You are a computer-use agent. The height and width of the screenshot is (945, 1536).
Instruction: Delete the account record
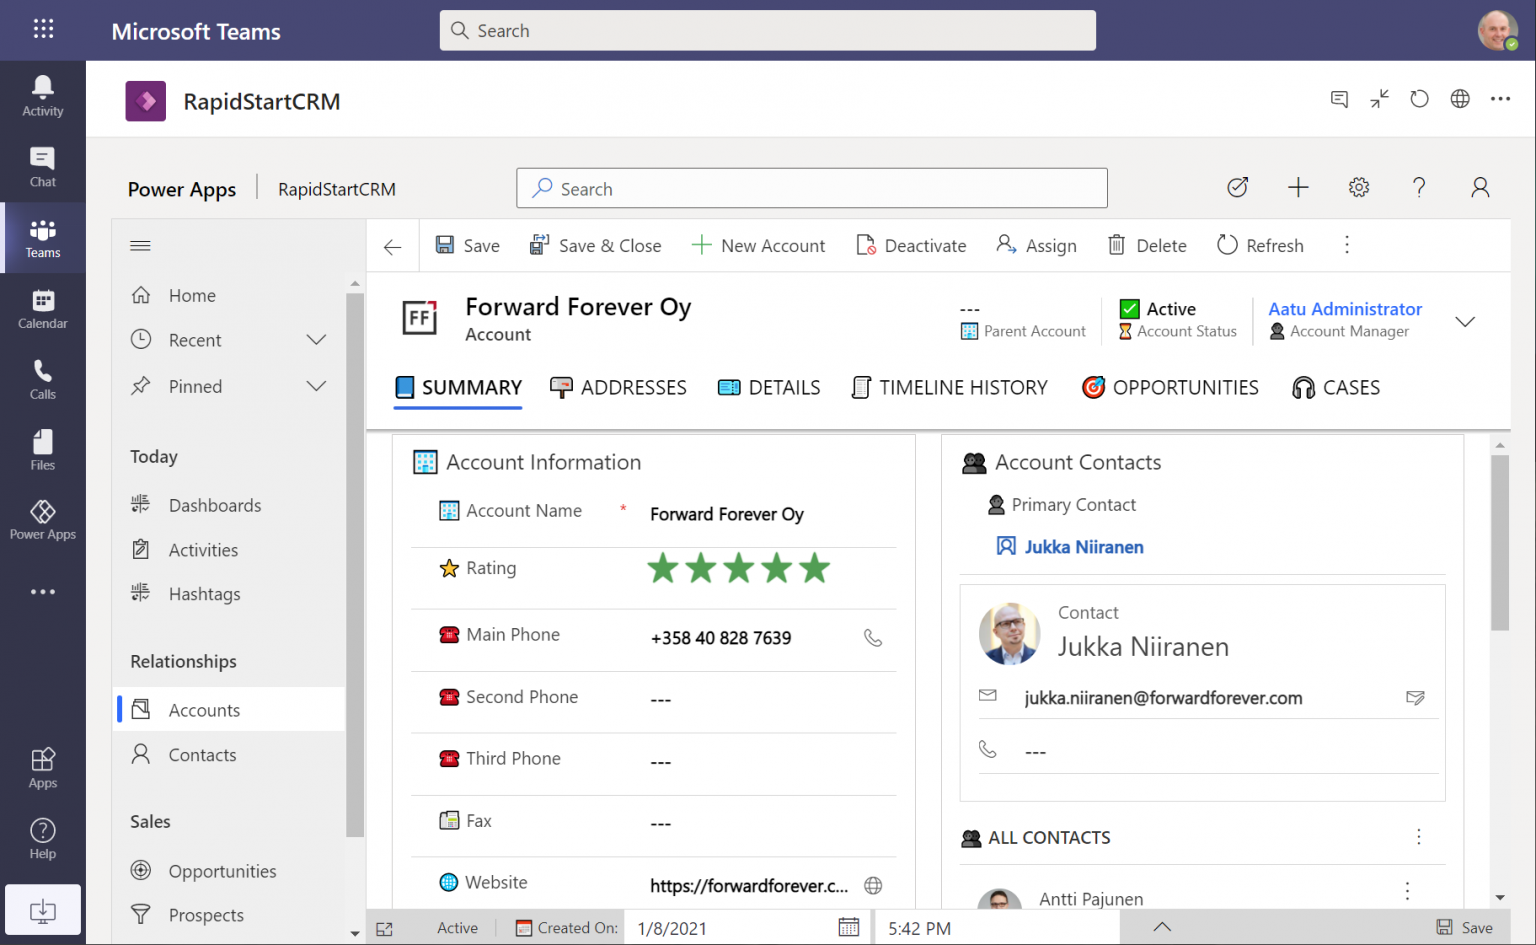[x=1147, y=246]
